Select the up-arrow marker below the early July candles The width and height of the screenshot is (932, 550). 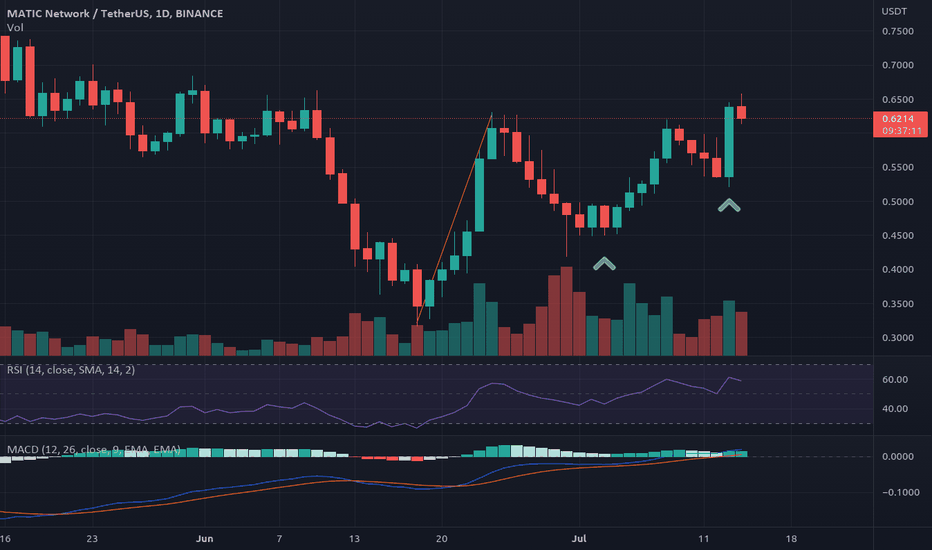pos(604,263)
